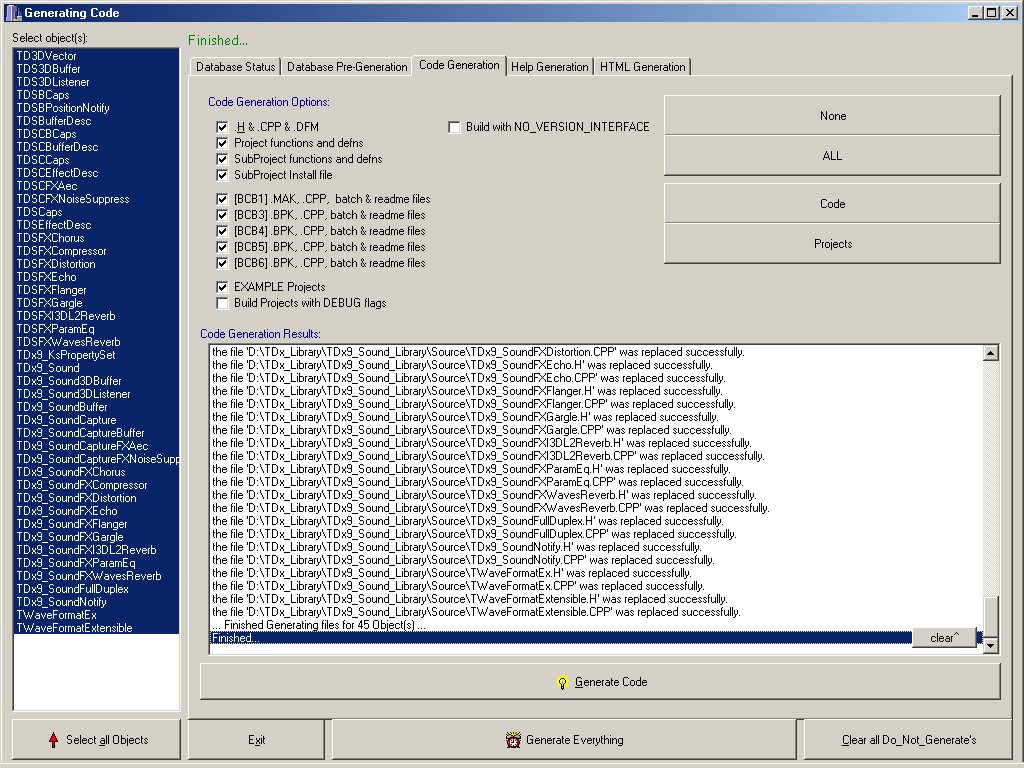Enable Build with NO_VERSION_INTERFACE
1024x768 pixels.
pos(455,127)
